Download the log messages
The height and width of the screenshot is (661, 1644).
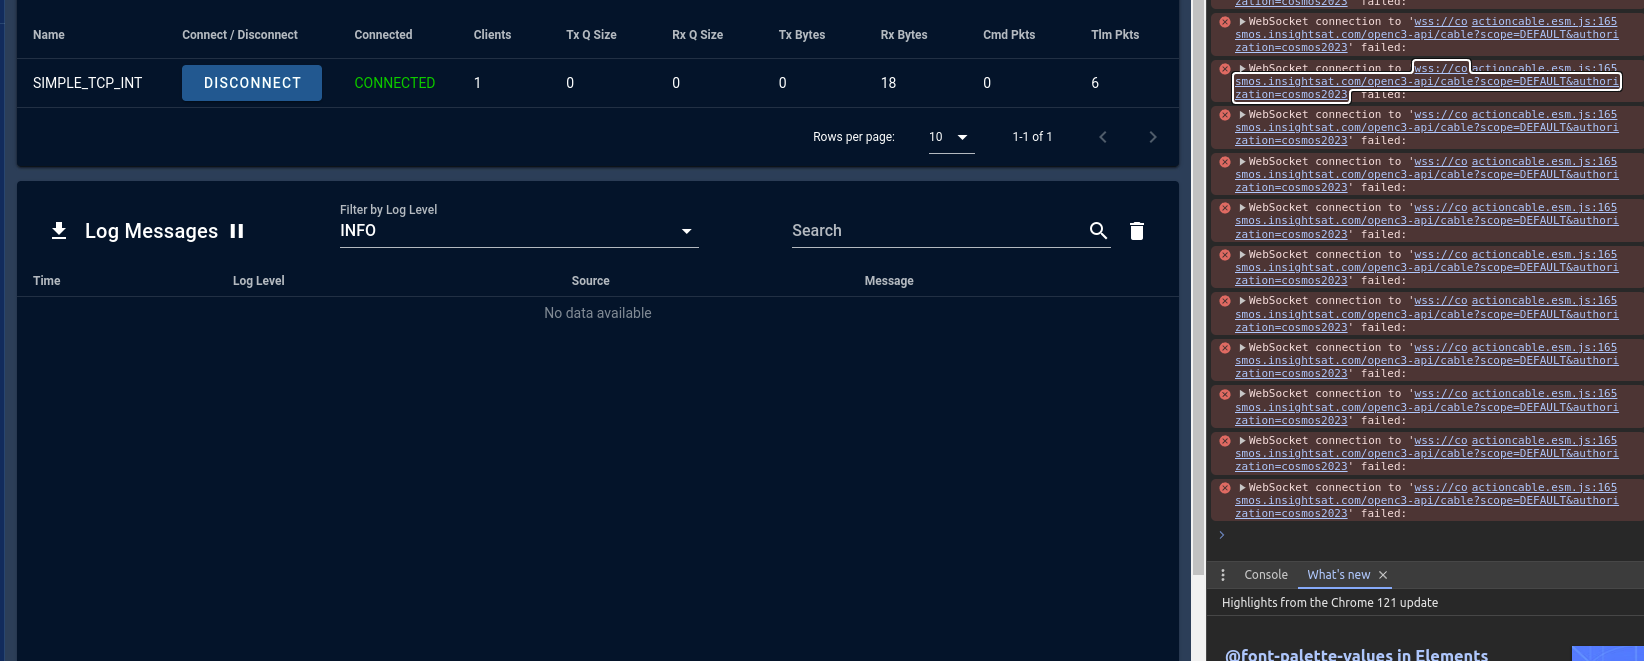pos(59,231)
